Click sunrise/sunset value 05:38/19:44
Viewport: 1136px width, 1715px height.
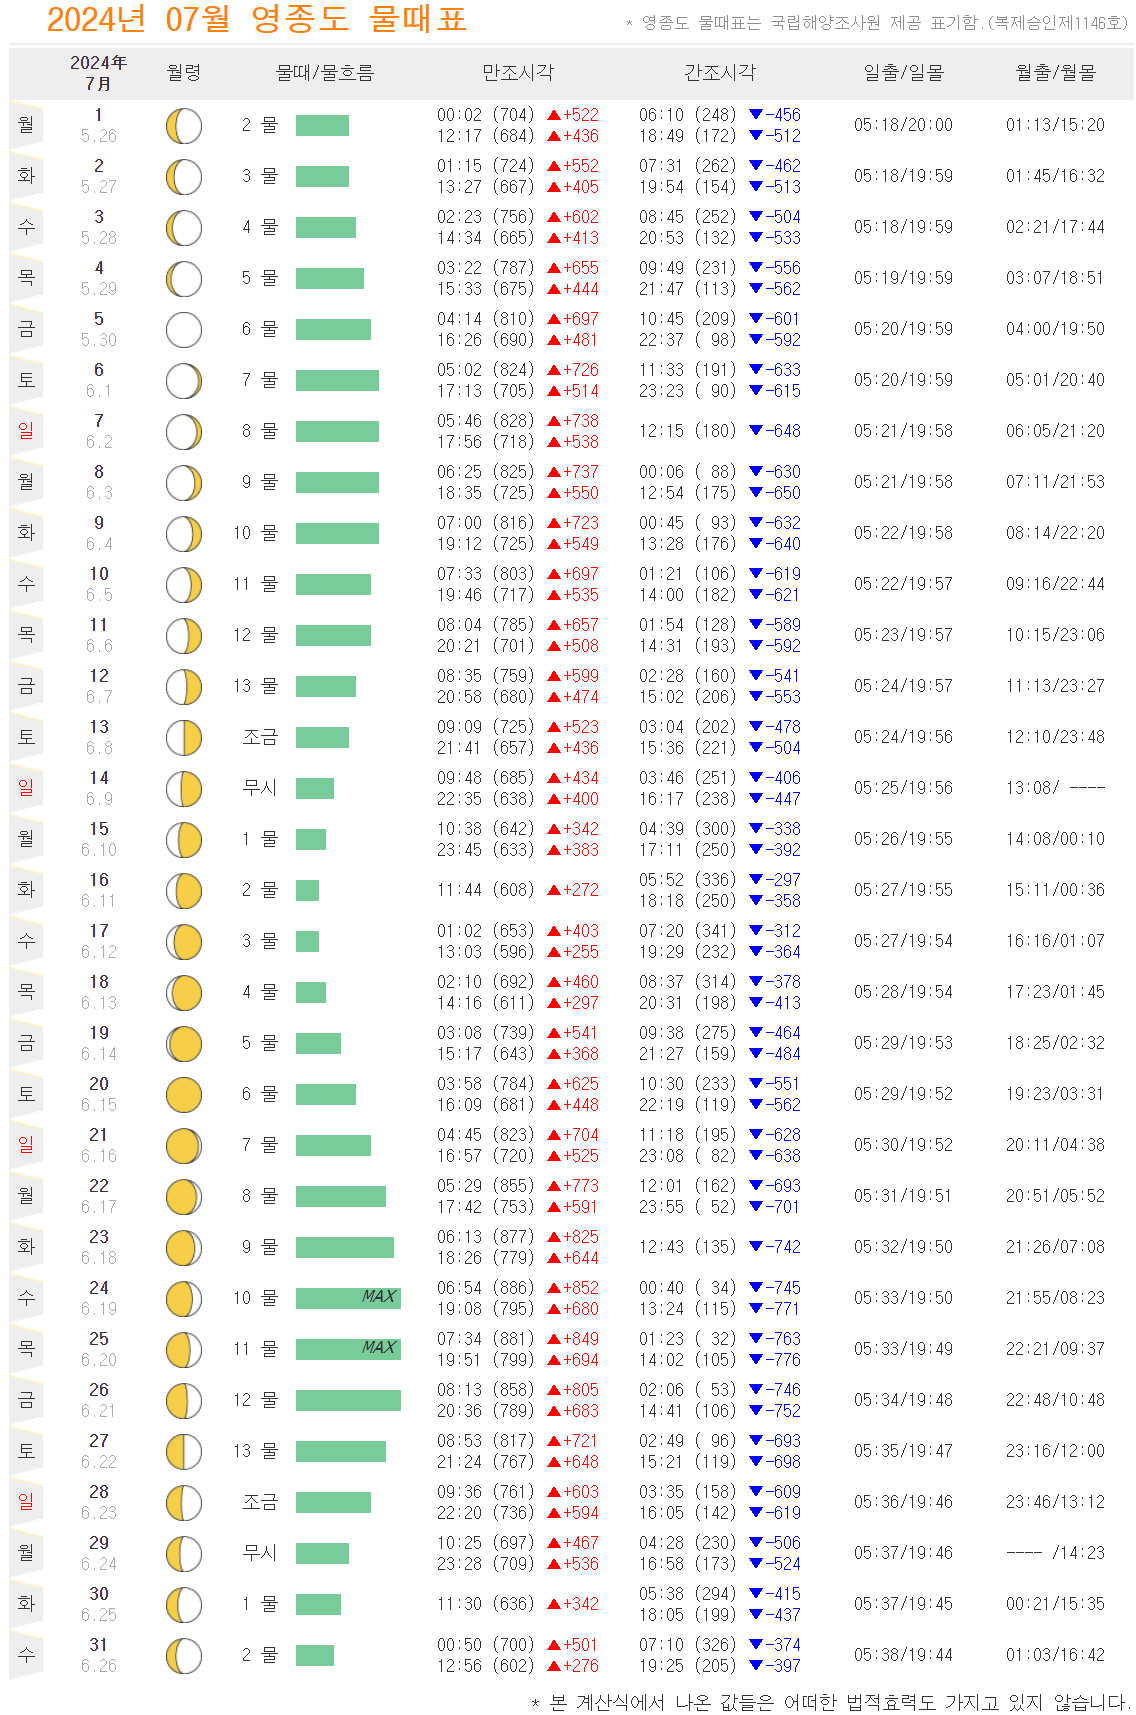pos(904,1655)
